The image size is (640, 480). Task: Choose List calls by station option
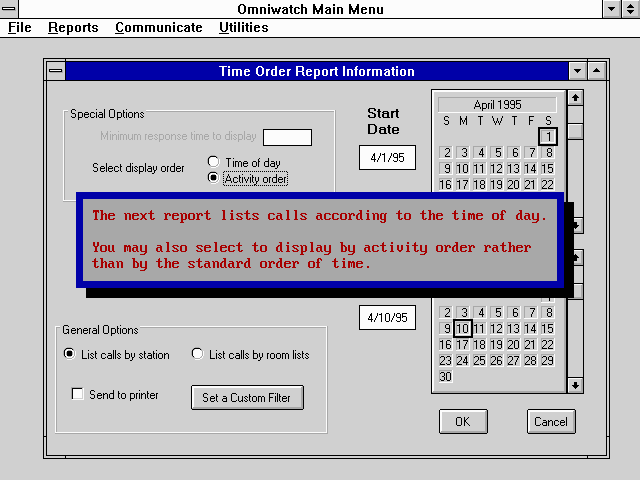click(69, 354)
